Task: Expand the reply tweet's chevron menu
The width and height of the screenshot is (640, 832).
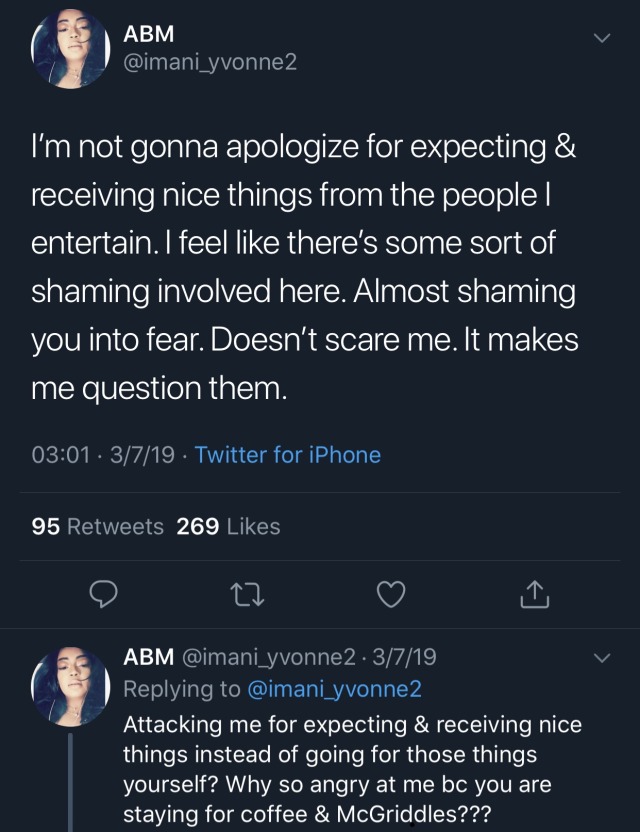Action: coord(601,658)
